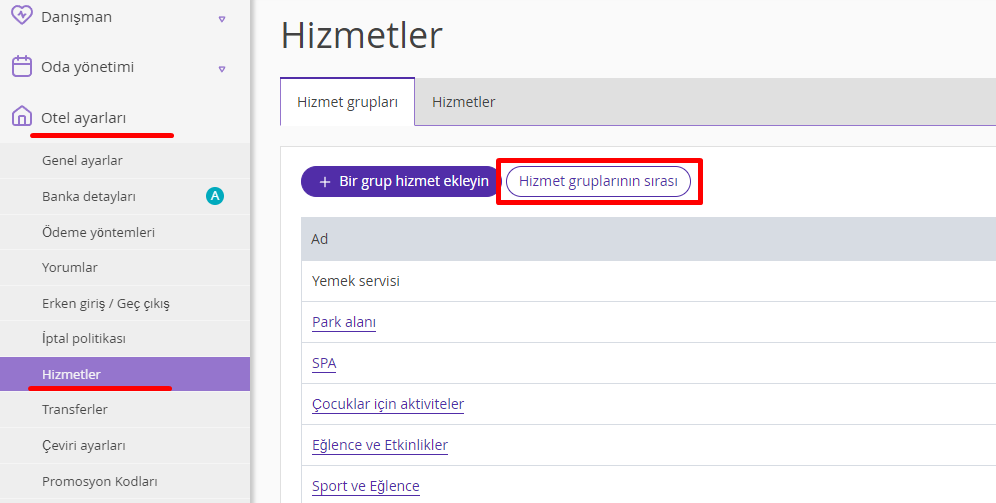
Task: Open Genel ayarlar in the sidebar
Action: coord(124,161)
